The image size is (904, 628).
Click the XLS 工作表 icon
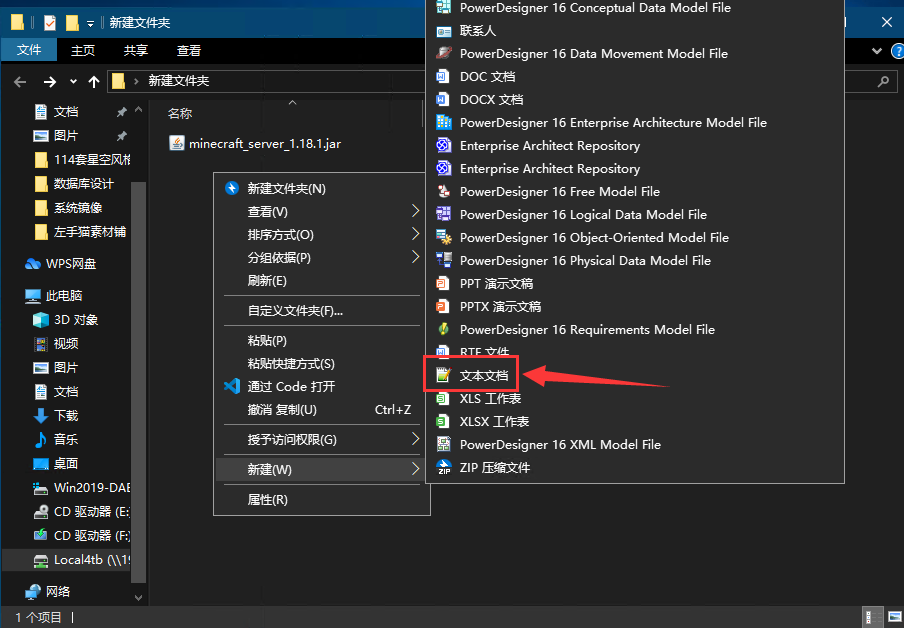point(442,398)
